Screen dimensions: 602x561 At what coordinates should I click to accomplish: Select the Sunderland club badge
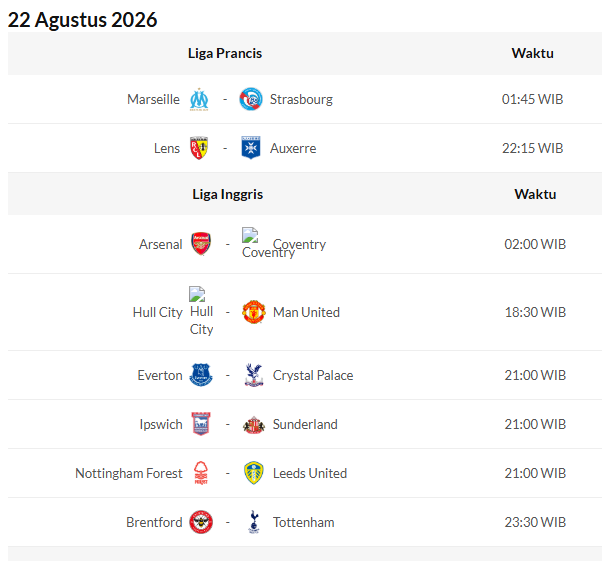click(x=254, y=425)
